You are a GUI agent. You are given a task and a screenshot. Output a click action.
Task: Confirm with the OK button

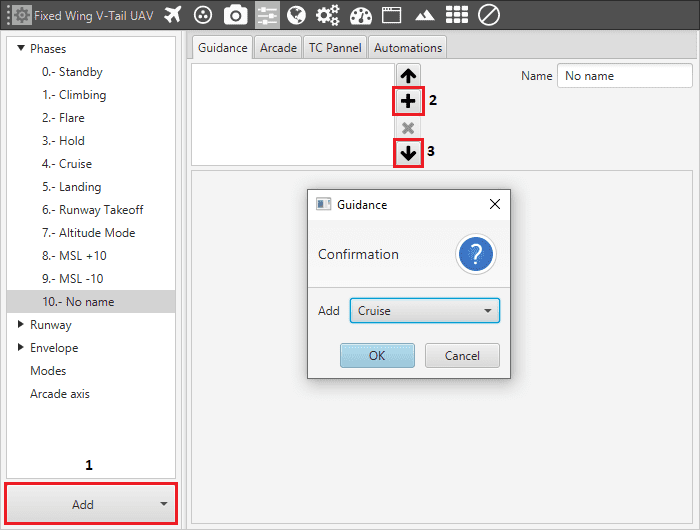tap(377, 355)
